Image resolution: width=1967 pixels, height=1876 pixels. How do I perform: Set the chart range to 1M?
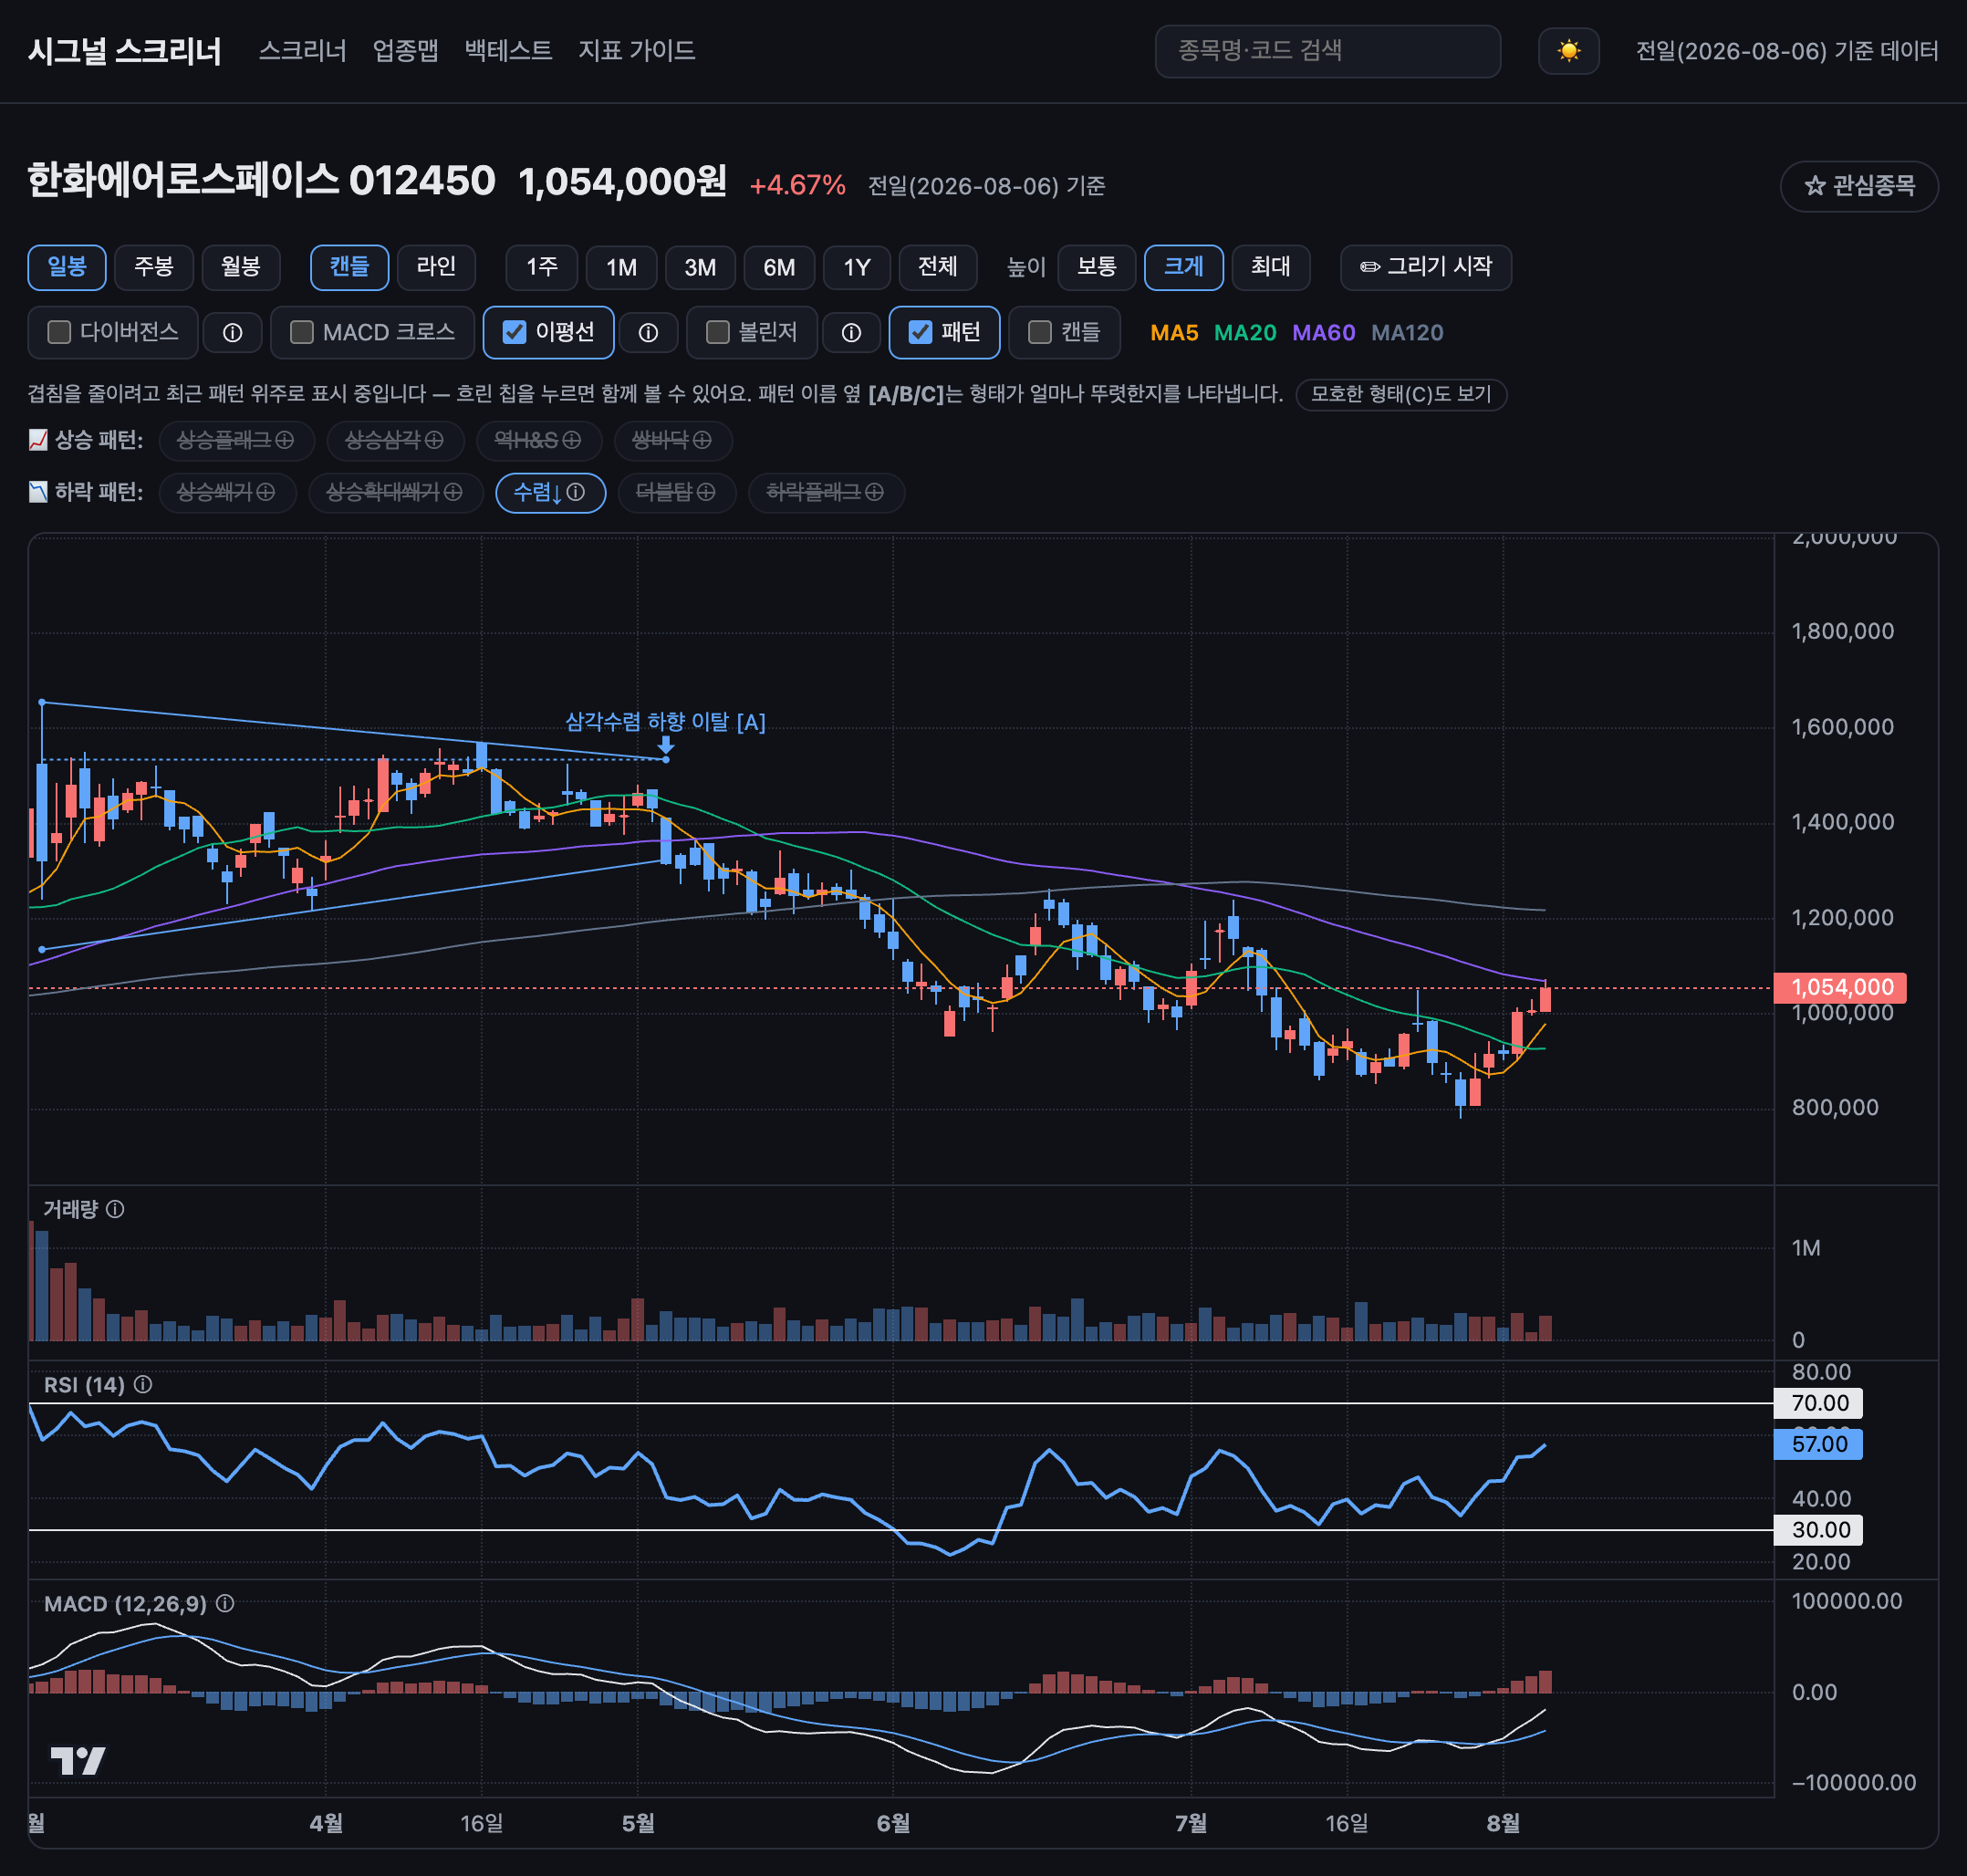pos(621,267)
